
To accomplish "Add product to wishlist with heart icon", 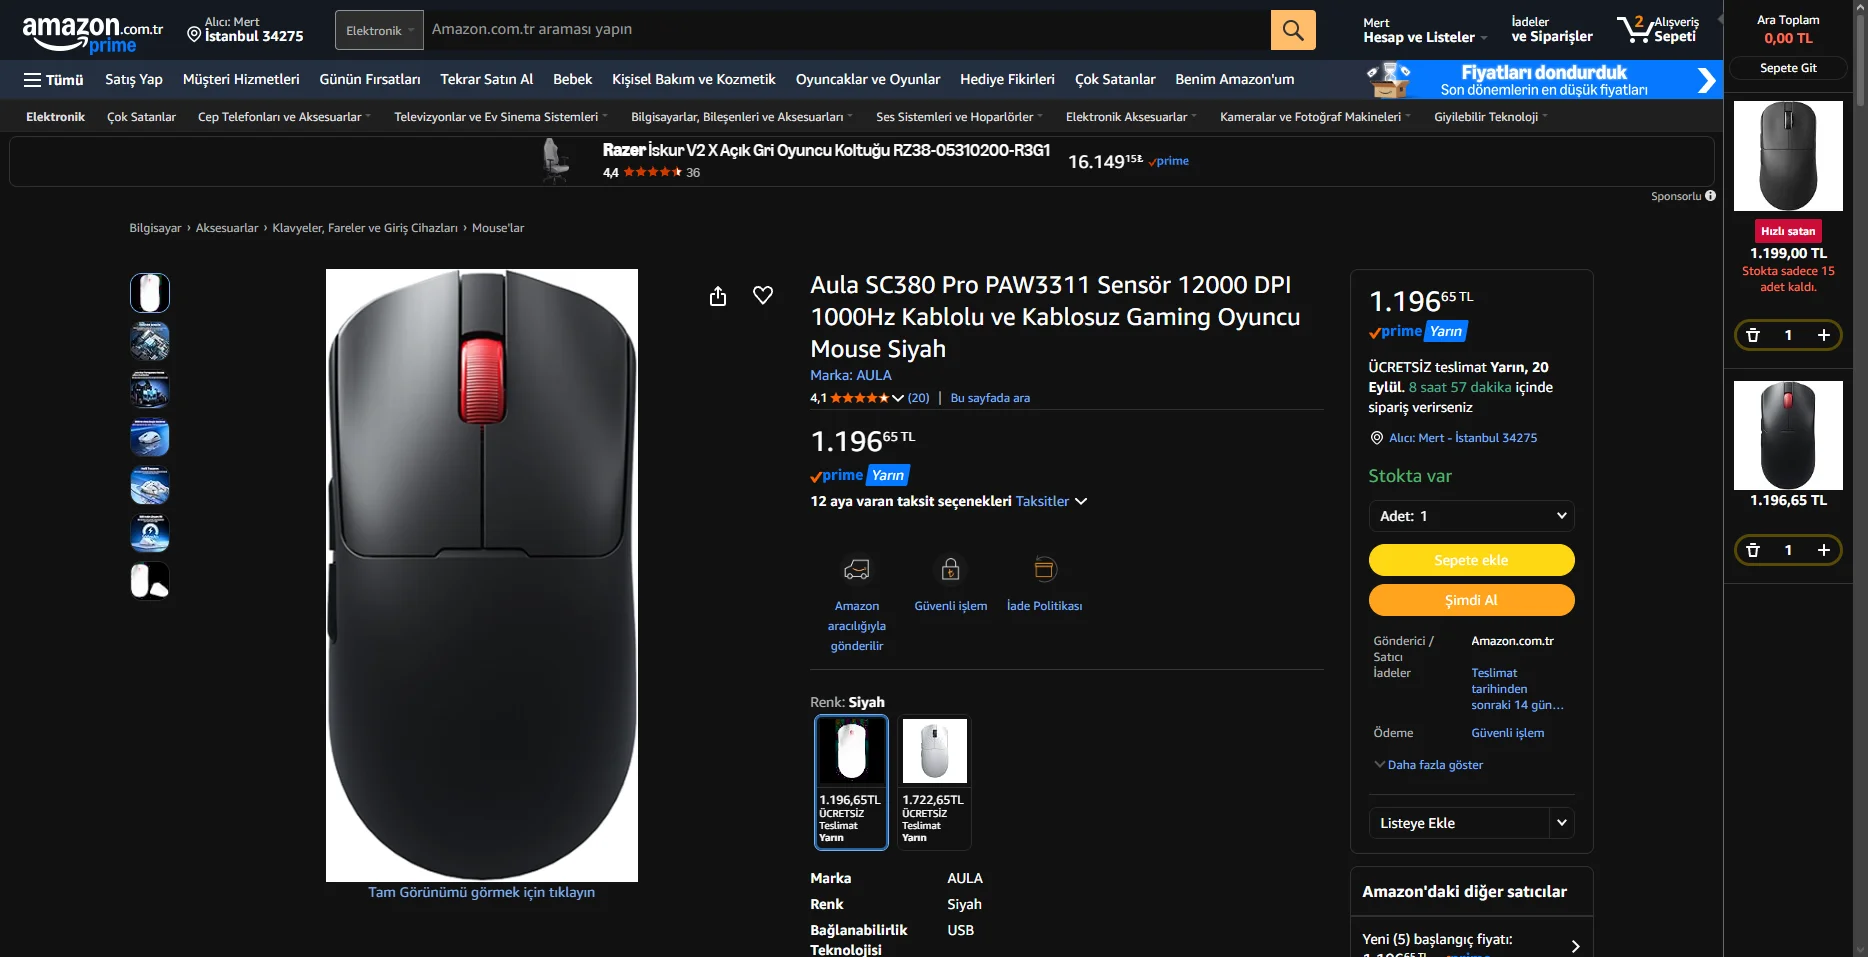I will pyautogui.click(x=763, y=295).
